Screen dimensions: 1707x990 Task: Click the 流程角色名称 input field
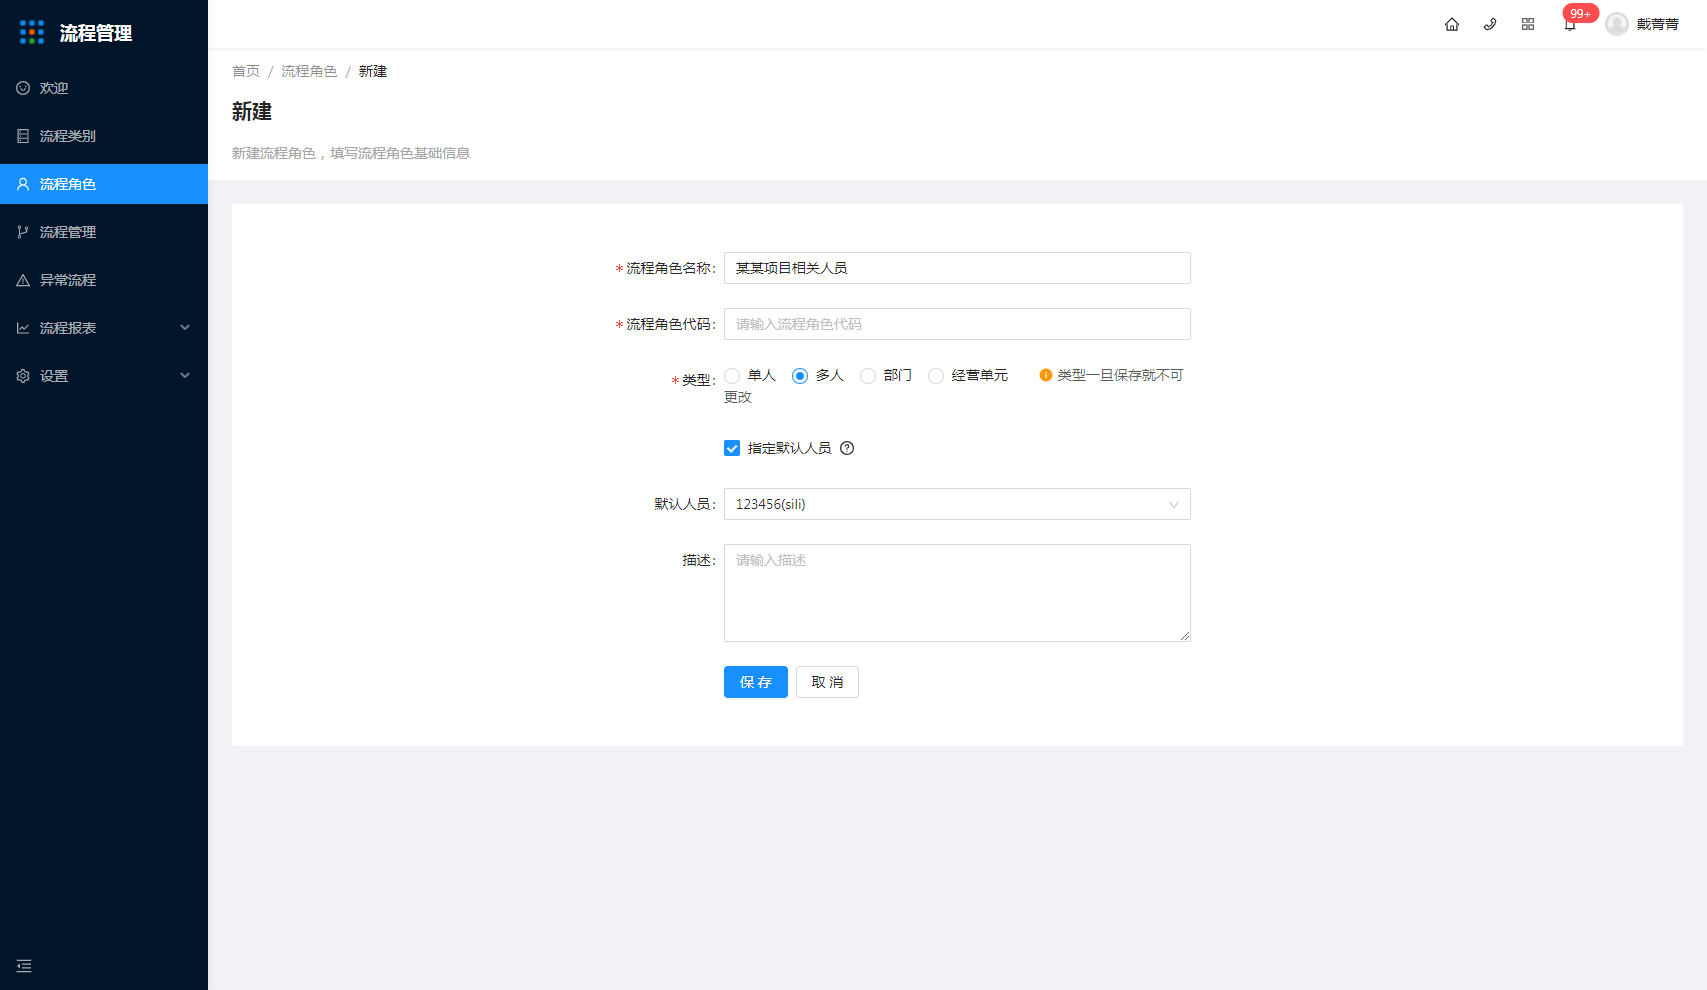click(x=957, y=268)
